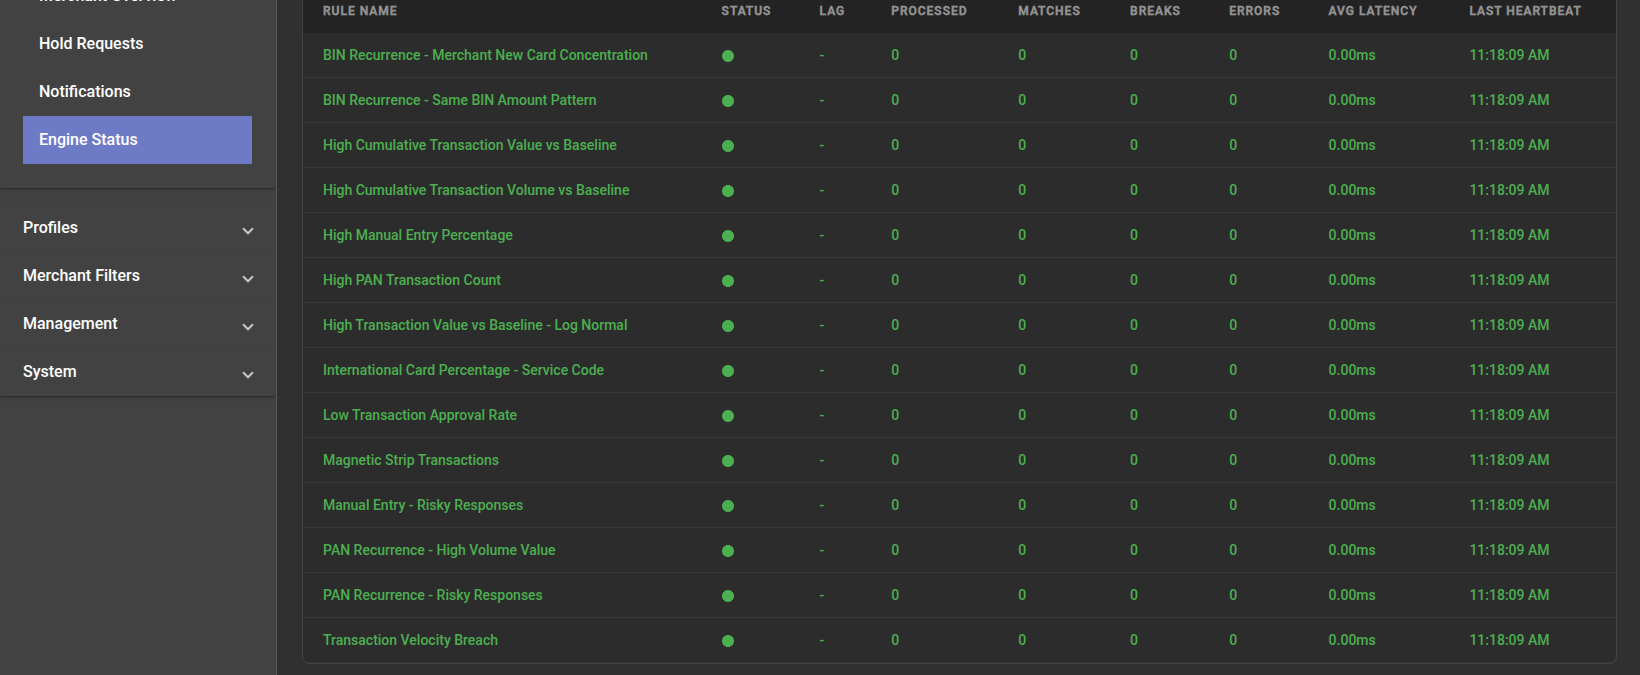
Task: Click status dot for Magnetic Strip Transactions
Action: pyautogui.click(x=728, y=461)
